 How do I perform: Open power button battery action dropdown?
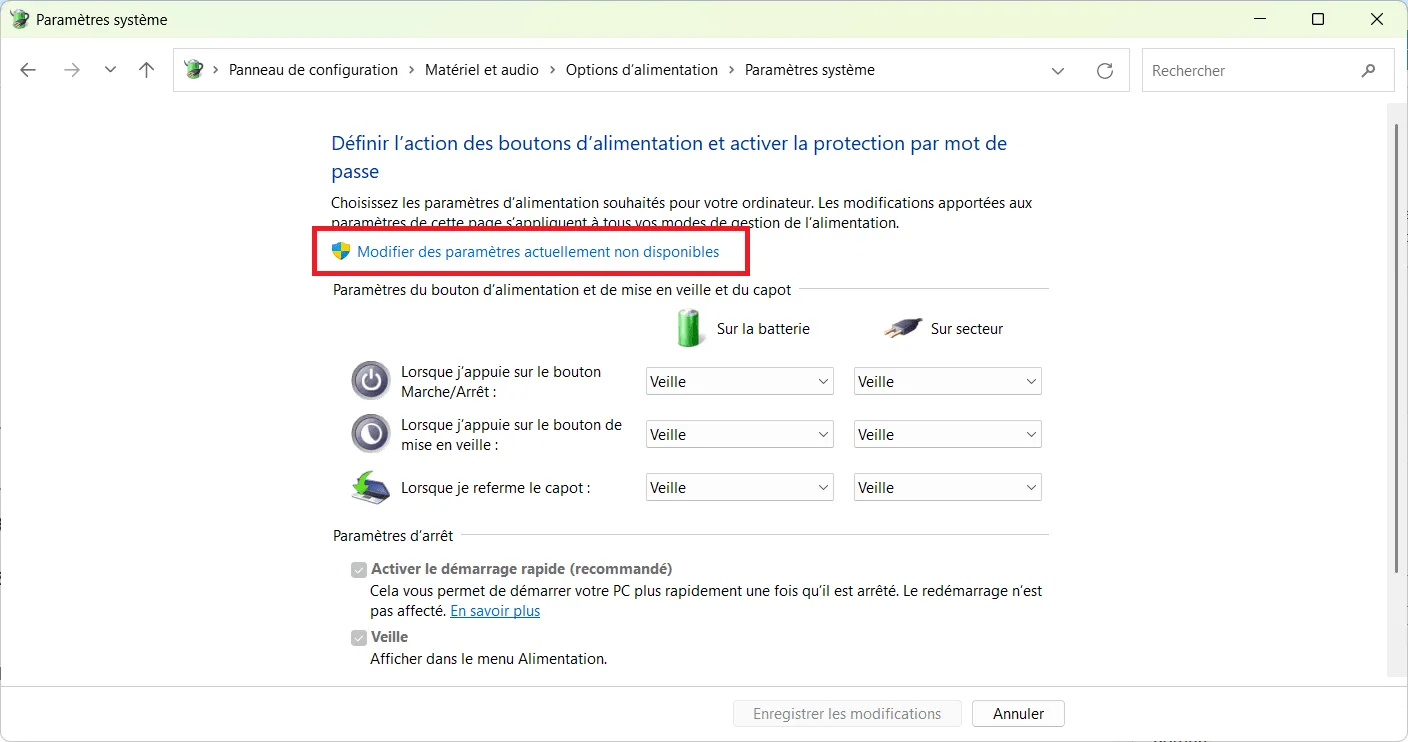(740, 381)
